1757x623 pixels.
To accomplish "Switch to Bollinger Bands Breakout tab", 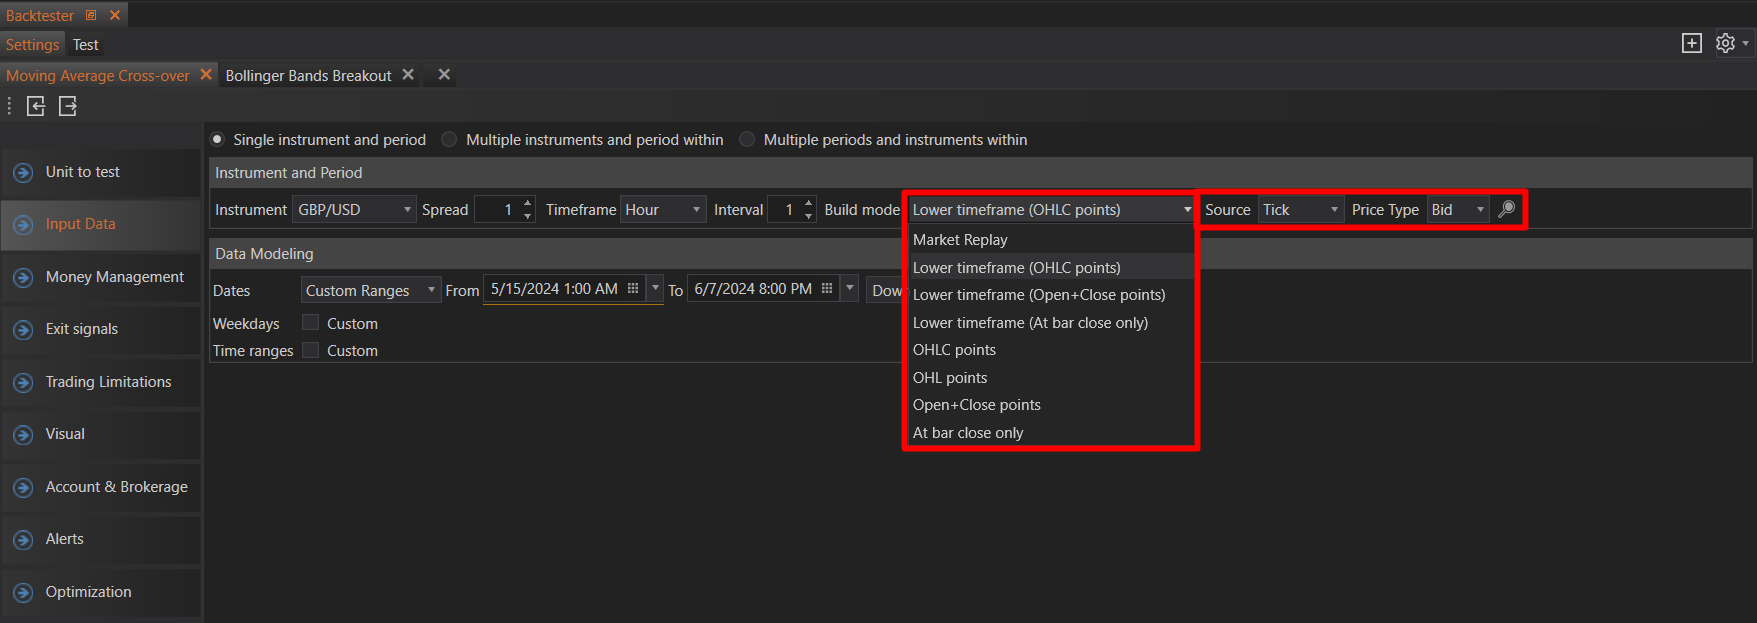I will pyautogui.click(x=308, y=76).
